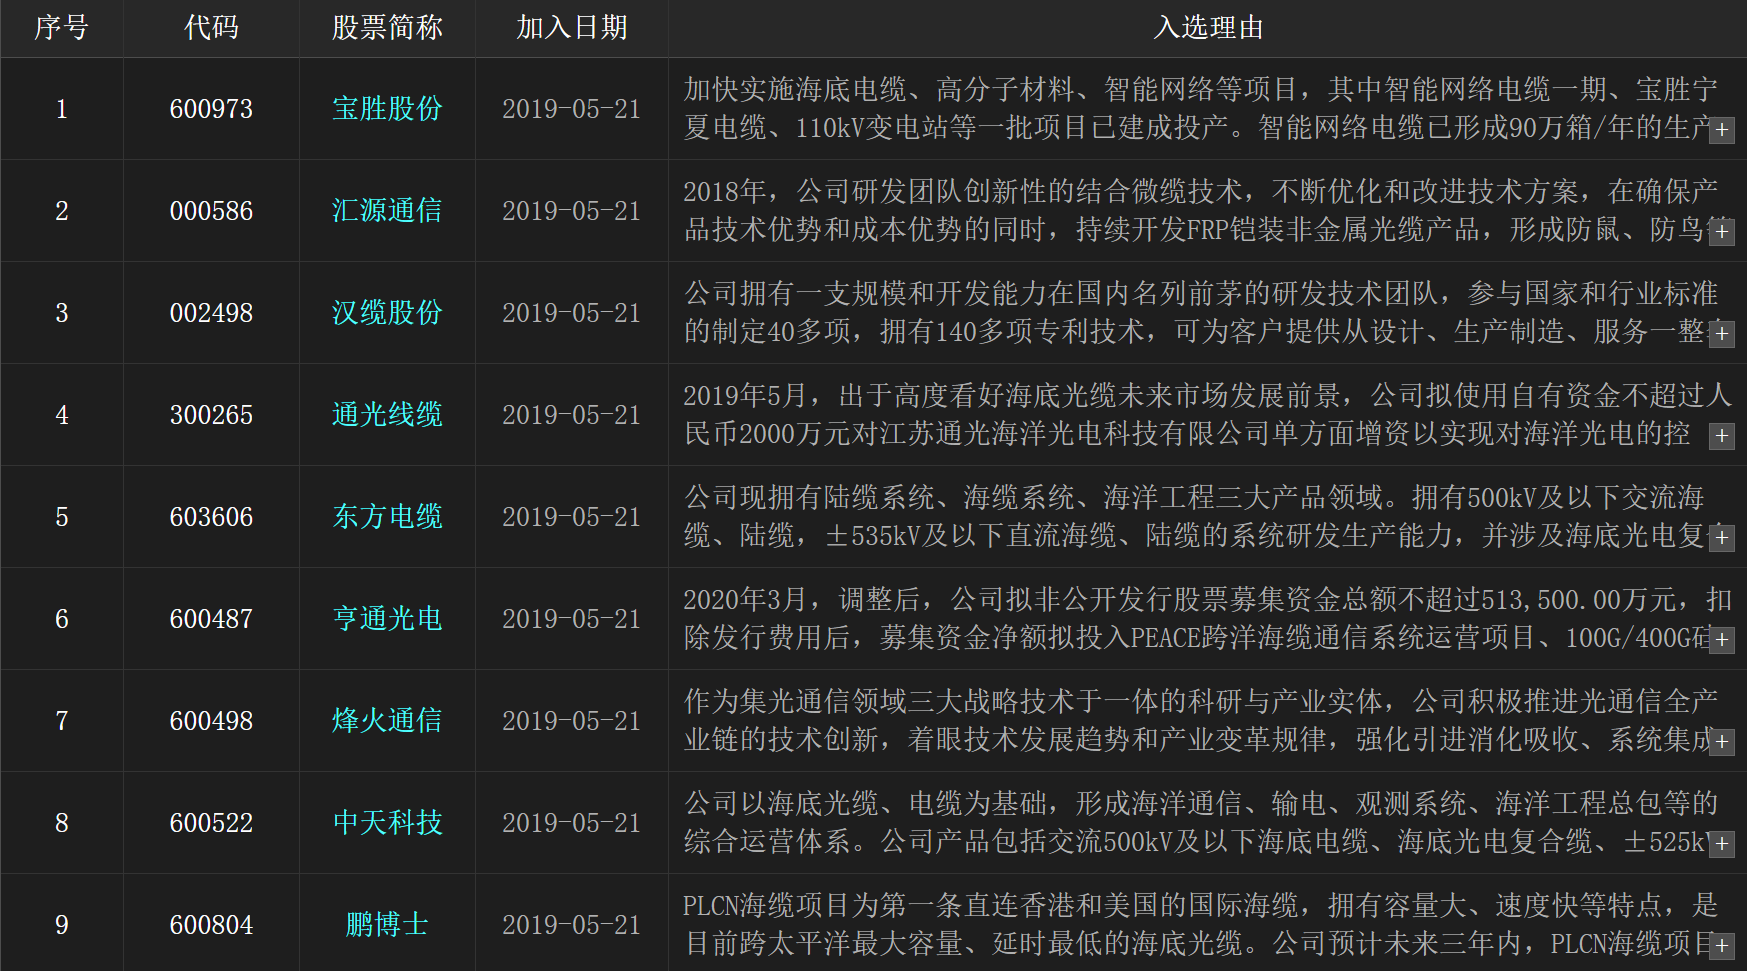
Task: Select stock code 300265
Action: [211, 415]
